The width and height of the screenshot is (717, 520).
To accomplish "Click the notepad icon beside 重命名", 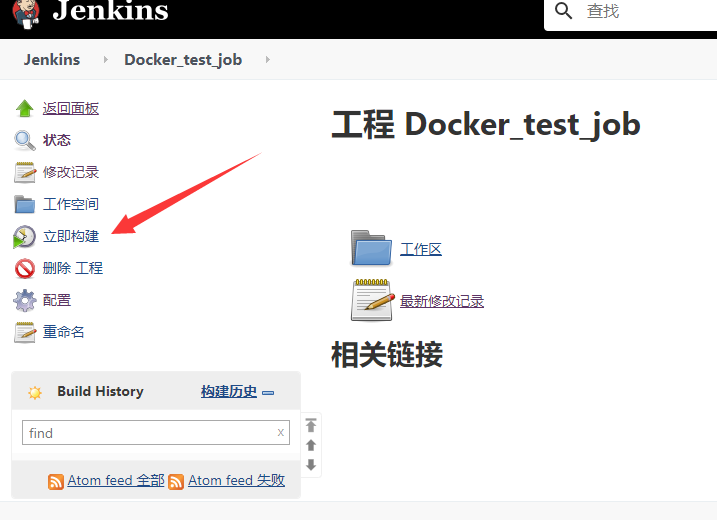I will pyautogui.click(x=25, y=332).
